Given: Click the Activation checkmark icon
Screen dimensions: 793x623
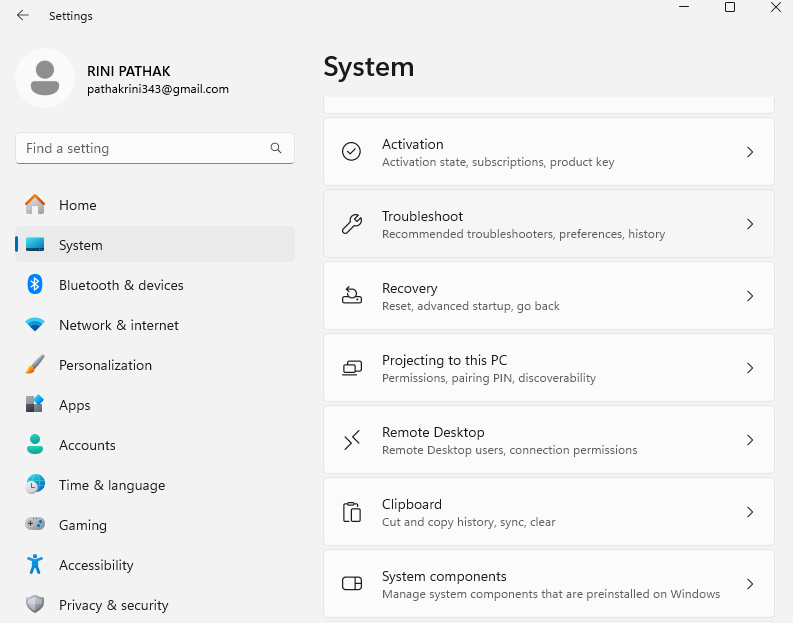Looking at the screenshot, I should 351,152.
